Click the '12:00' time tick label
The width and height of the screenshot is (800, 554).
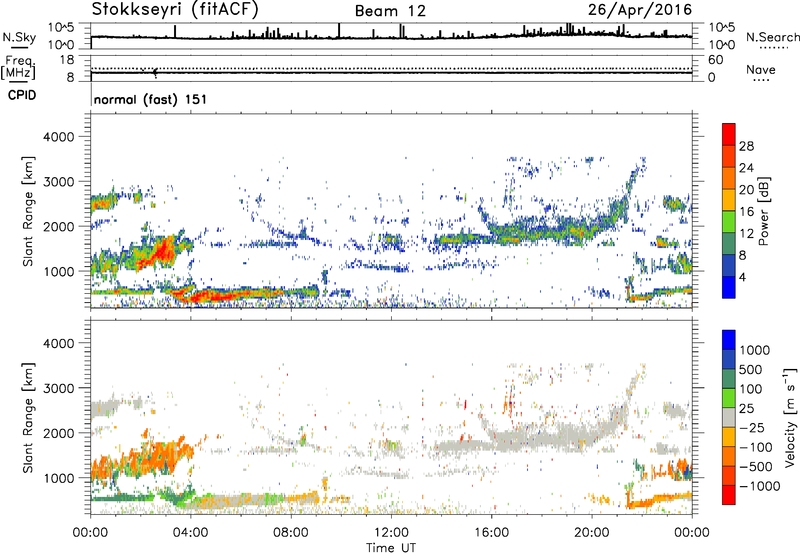[391, 533]
